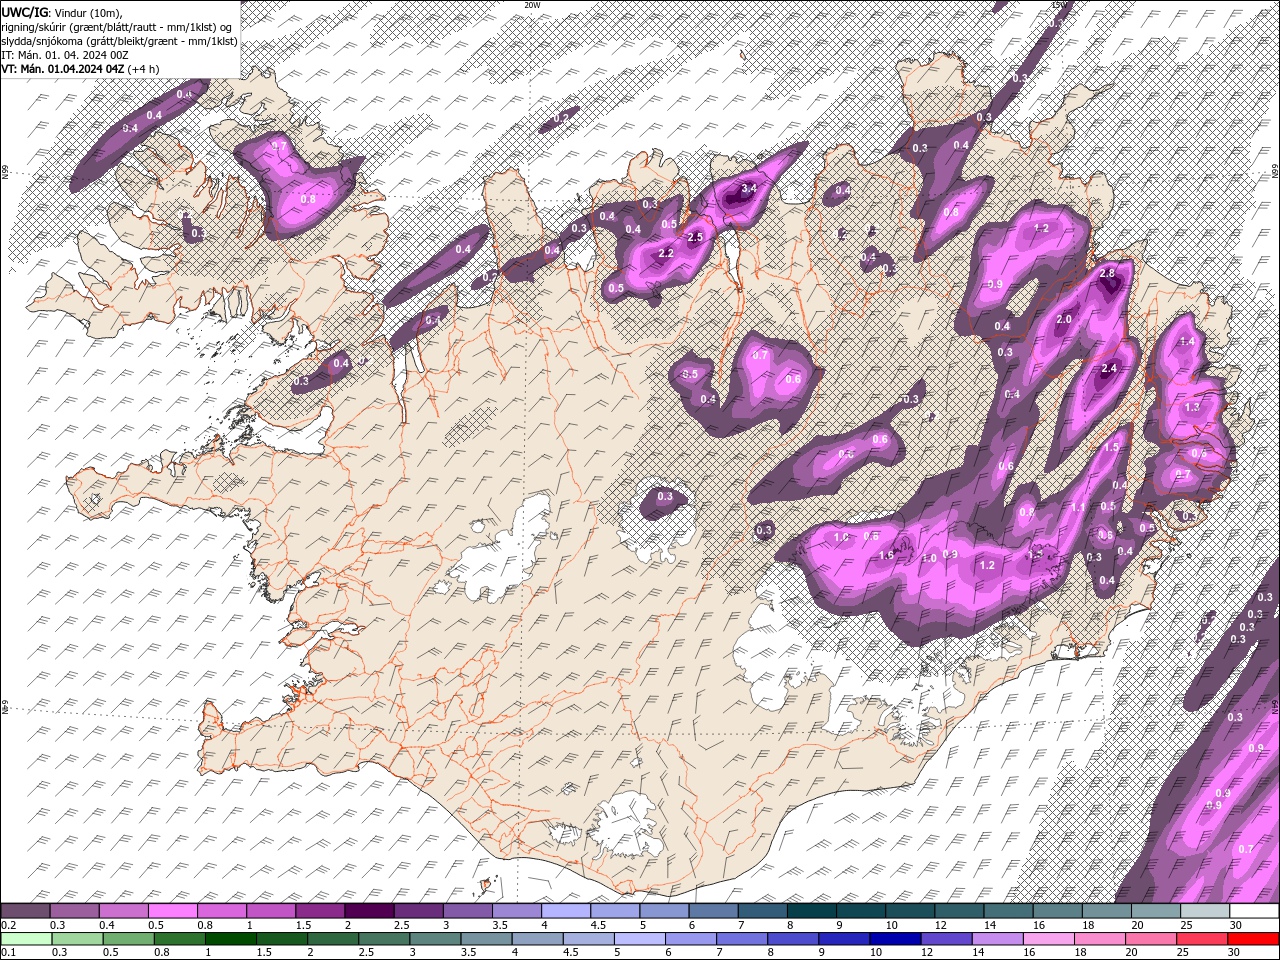Click the violet 12 swatch in lower legend
This screenshot has height=960, width=1280.
click(x=946, y=938)
